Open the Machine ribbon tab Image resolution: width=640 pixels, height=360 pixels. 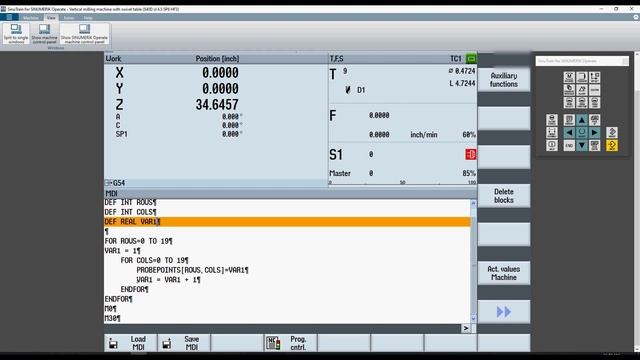point(31,18)
